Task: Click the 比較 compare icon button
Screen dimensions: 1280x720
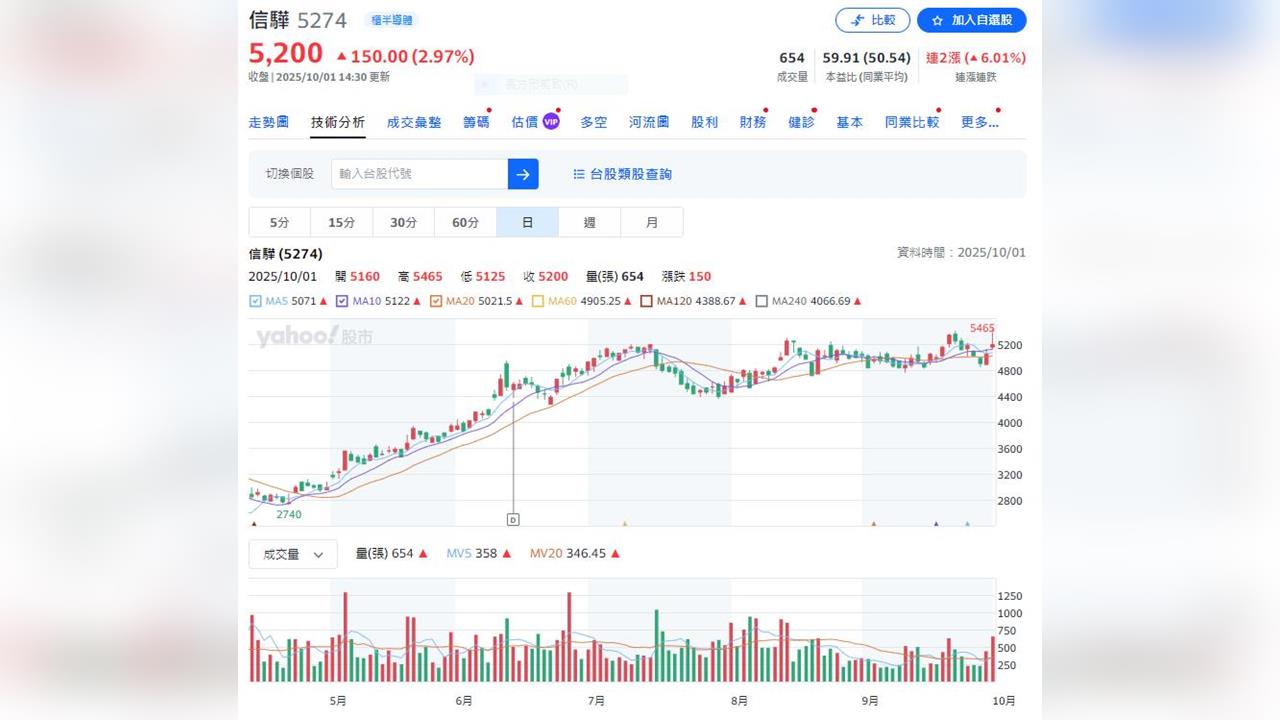Action: coord(872,20)
